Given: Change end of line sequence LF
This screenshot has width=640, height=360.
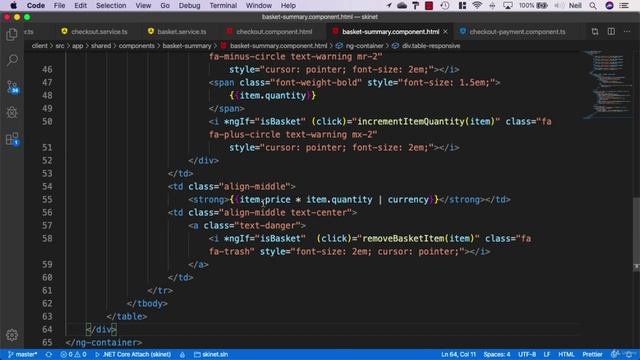Looking at the screenshot, I should coord(547,354).
